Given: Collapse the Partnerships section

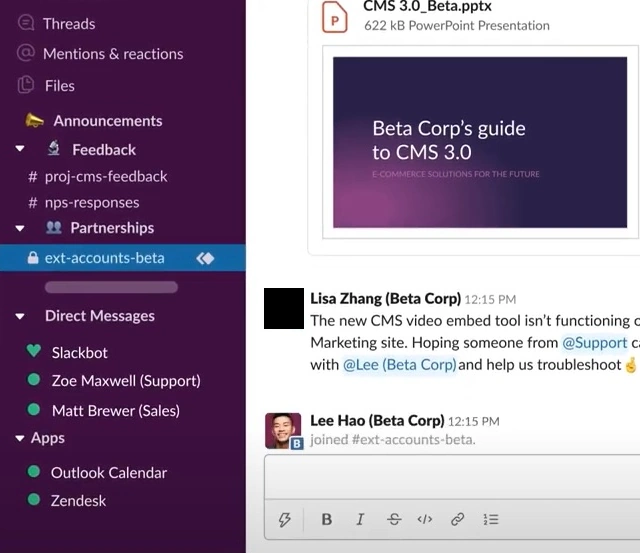Looking at the screenshot, I should [21, 228].
